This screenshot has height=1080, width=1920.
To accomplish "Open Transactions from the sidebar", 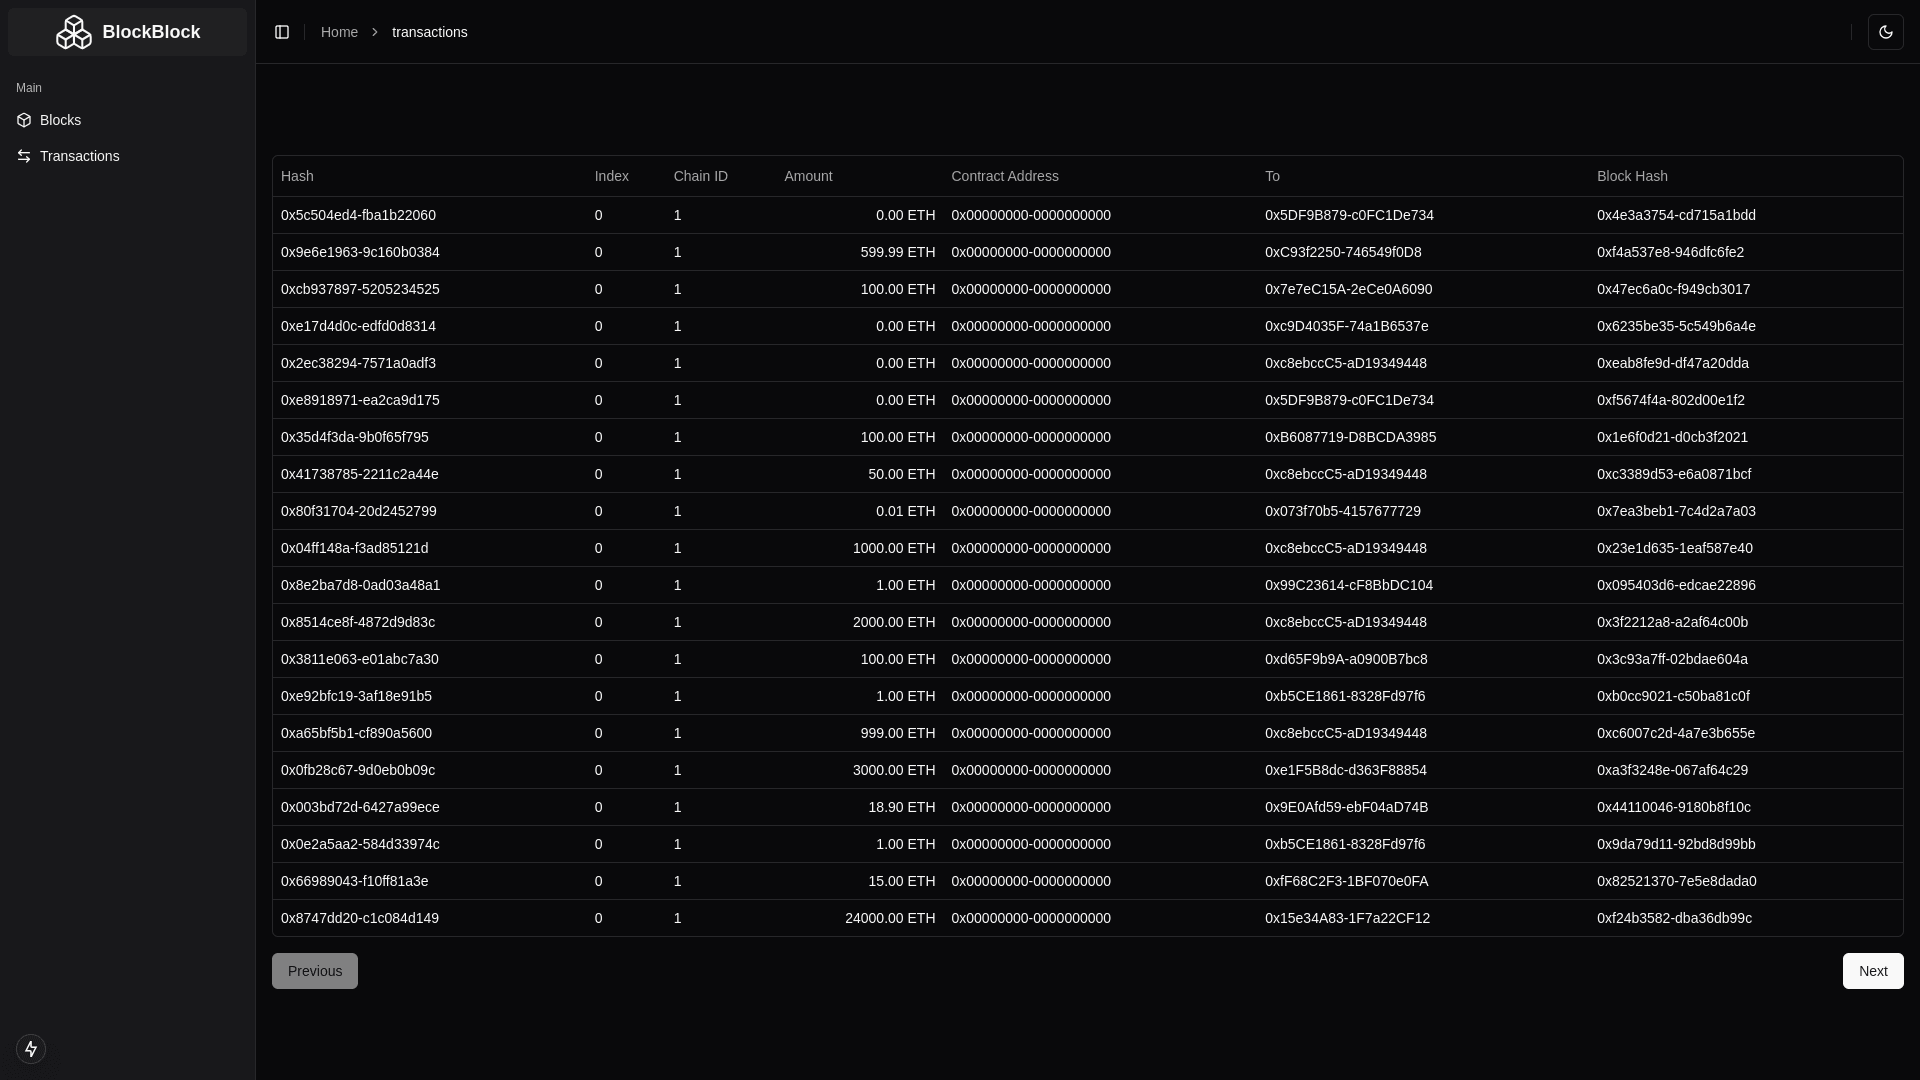I will 80,156.
